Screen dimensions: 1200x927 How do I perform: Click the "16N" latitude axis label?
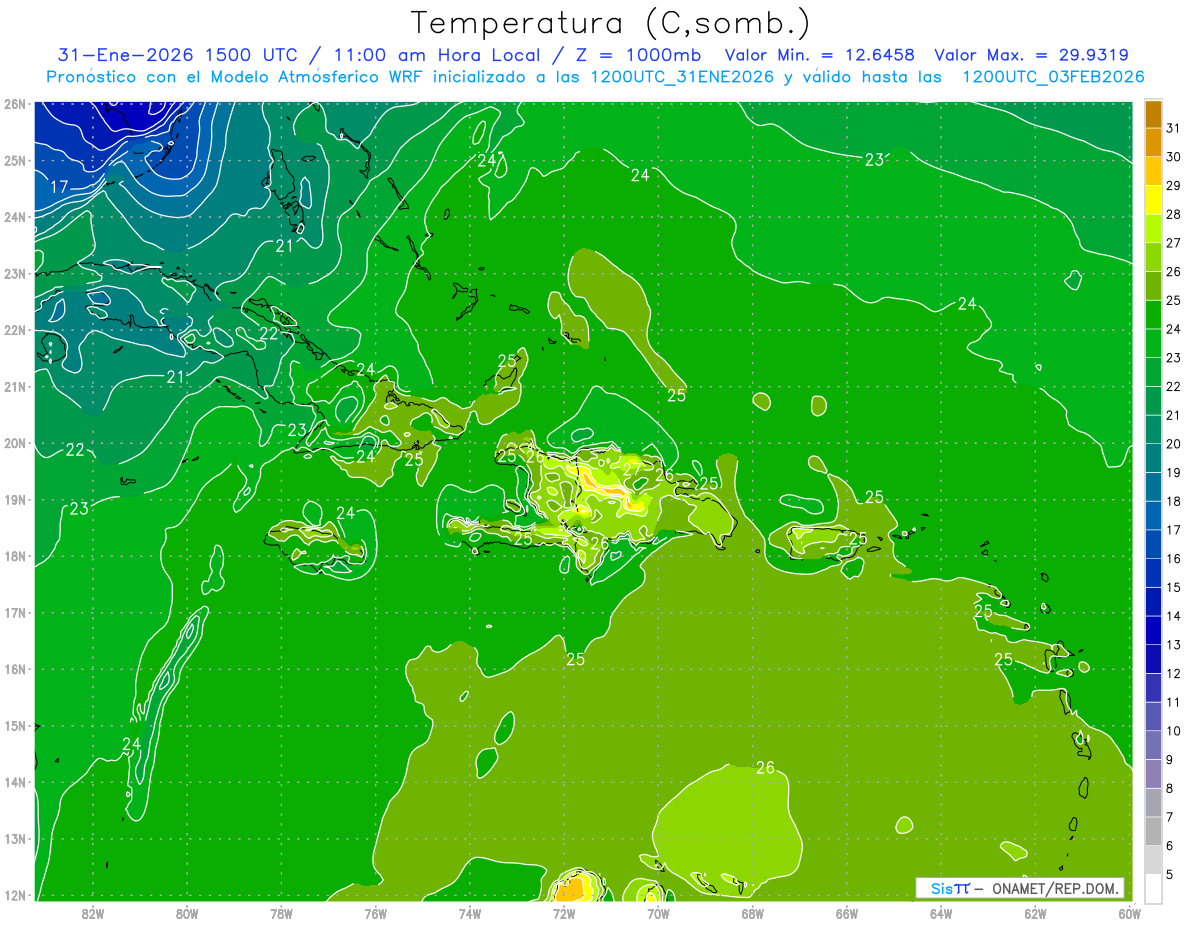pos(14,670)
